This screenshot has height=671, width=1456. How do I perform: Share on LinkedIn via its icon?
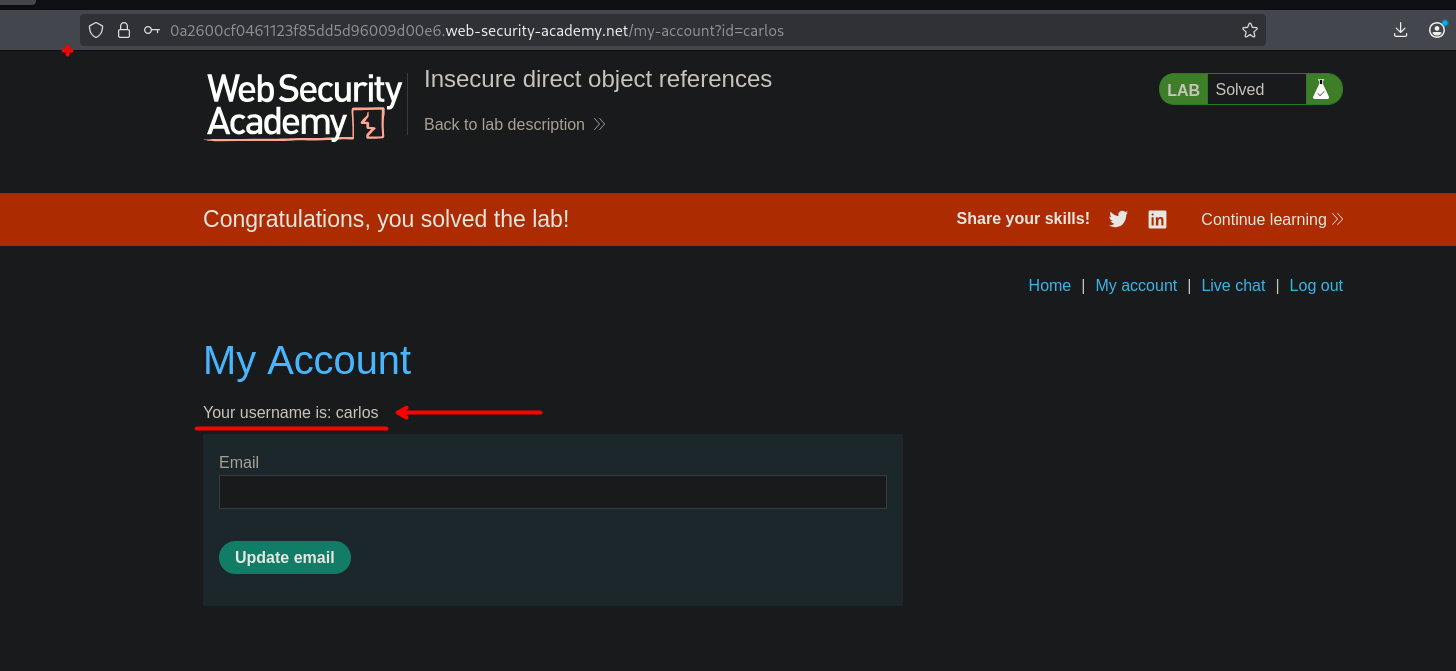[x=1157, y=219]
